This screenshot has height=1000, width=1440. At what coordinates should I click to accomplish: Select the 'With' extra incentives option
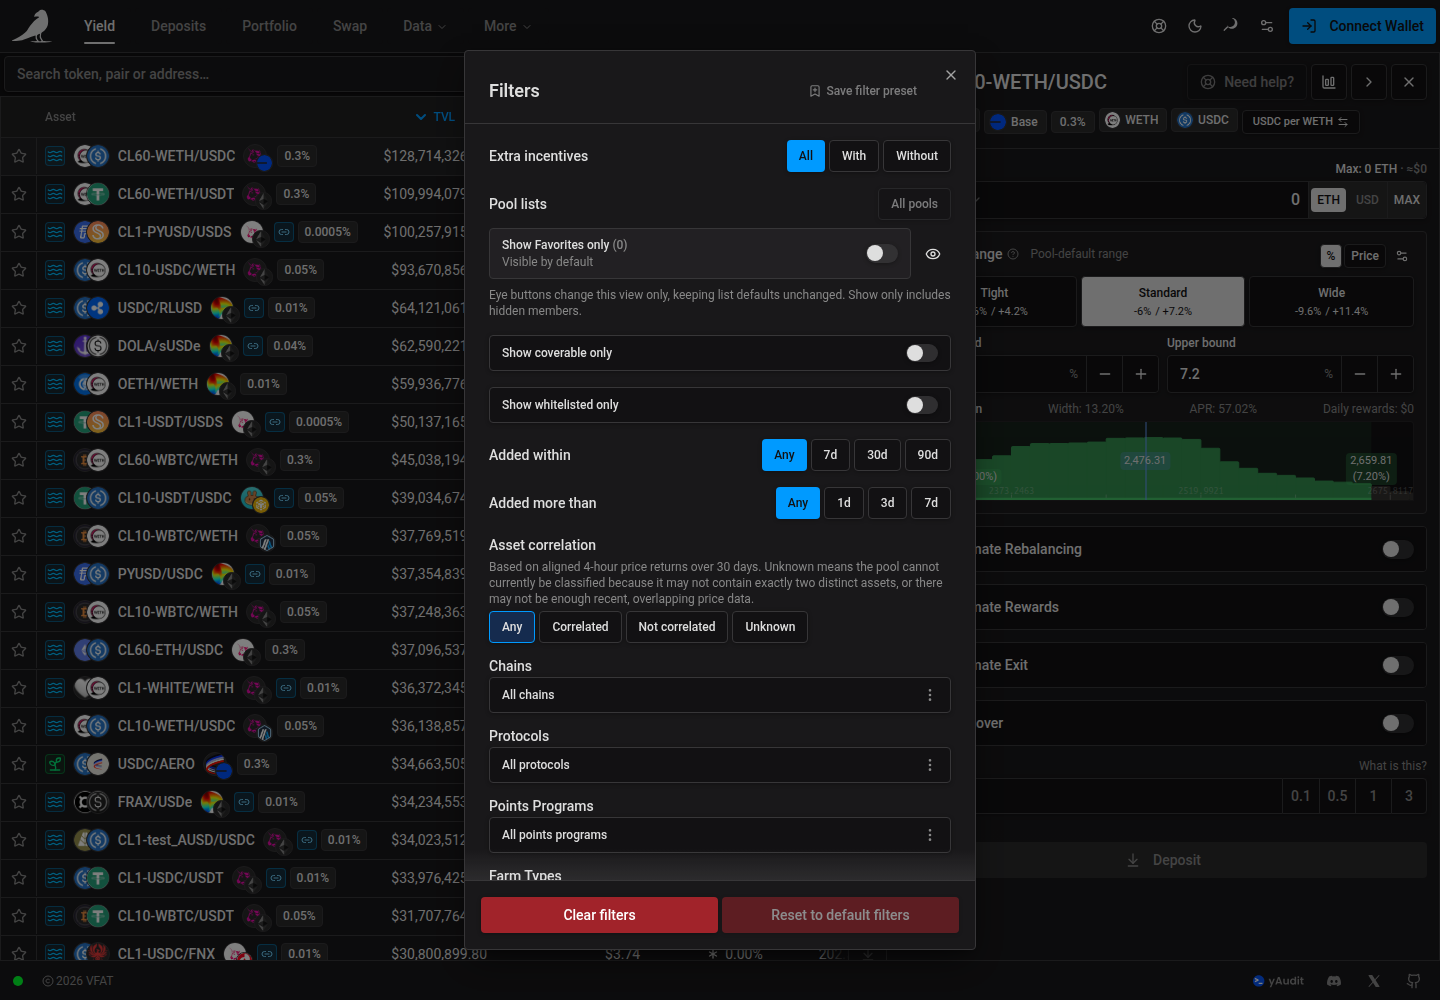(x=854, y=156)
